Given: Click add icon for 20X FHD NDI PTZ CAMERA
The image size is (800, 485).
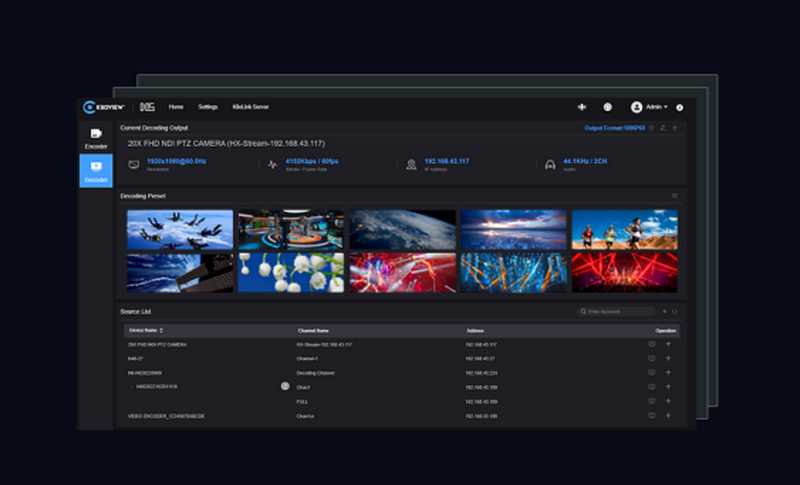Looking at the screenshot, I should pyautogui.click(x=667, y=344).
